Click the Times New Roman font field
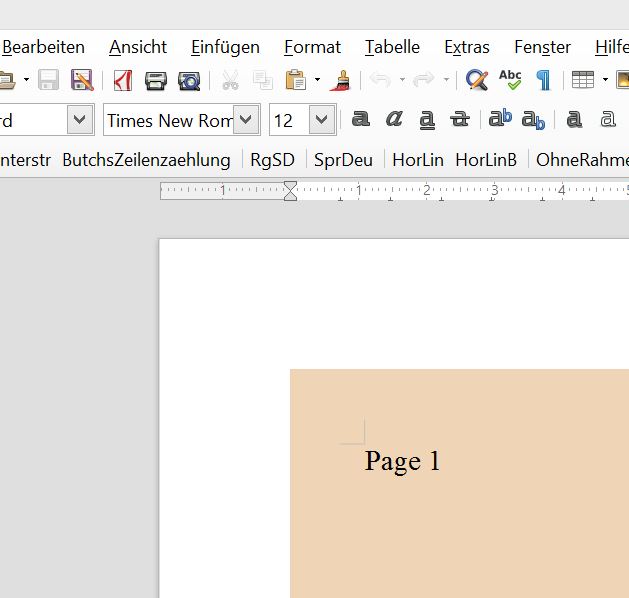The width and height of the screenshot is (629, 598). click(x=168, y=120)
